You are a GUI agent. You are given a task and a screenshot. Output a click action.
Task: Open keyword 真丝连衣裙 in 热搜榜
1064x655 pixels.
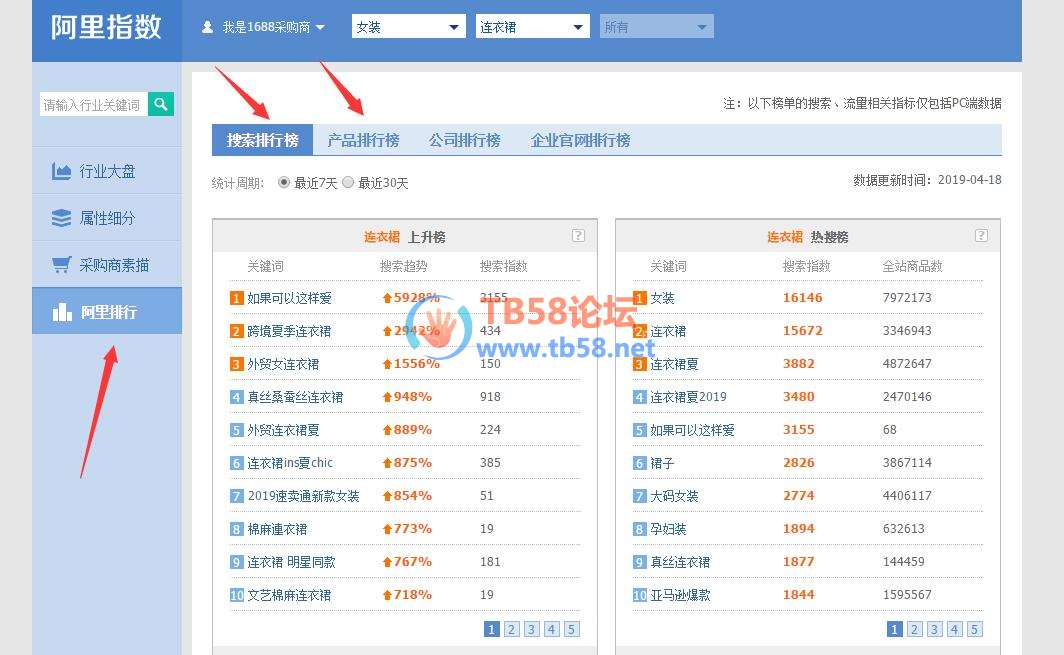[680, 562]
